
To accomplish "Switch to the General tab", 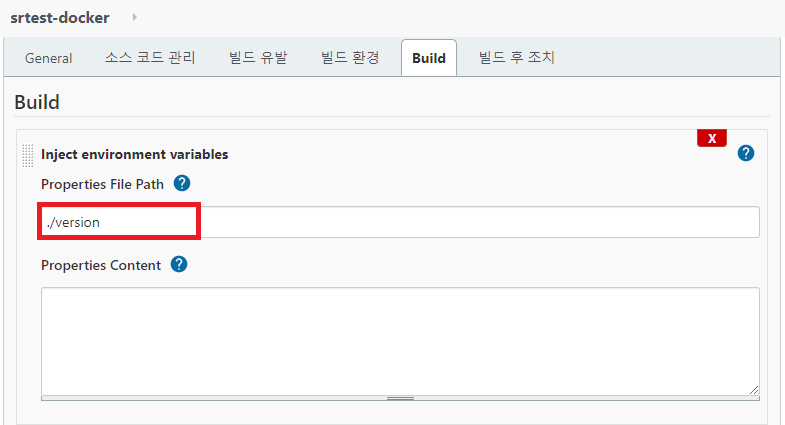I will [49, 58].
